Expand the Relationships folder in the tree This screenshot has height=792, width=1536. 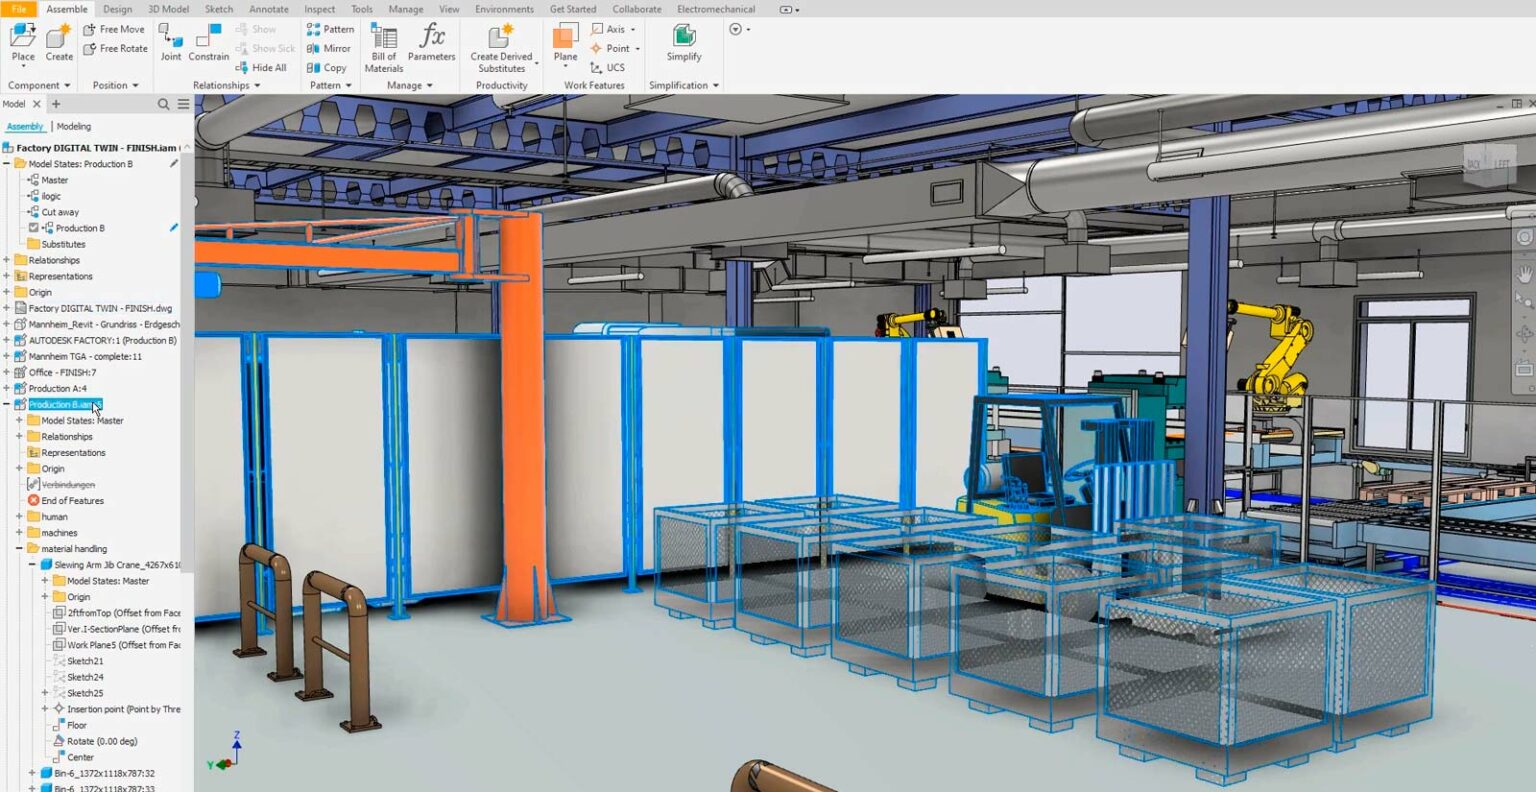click(7, 259)
